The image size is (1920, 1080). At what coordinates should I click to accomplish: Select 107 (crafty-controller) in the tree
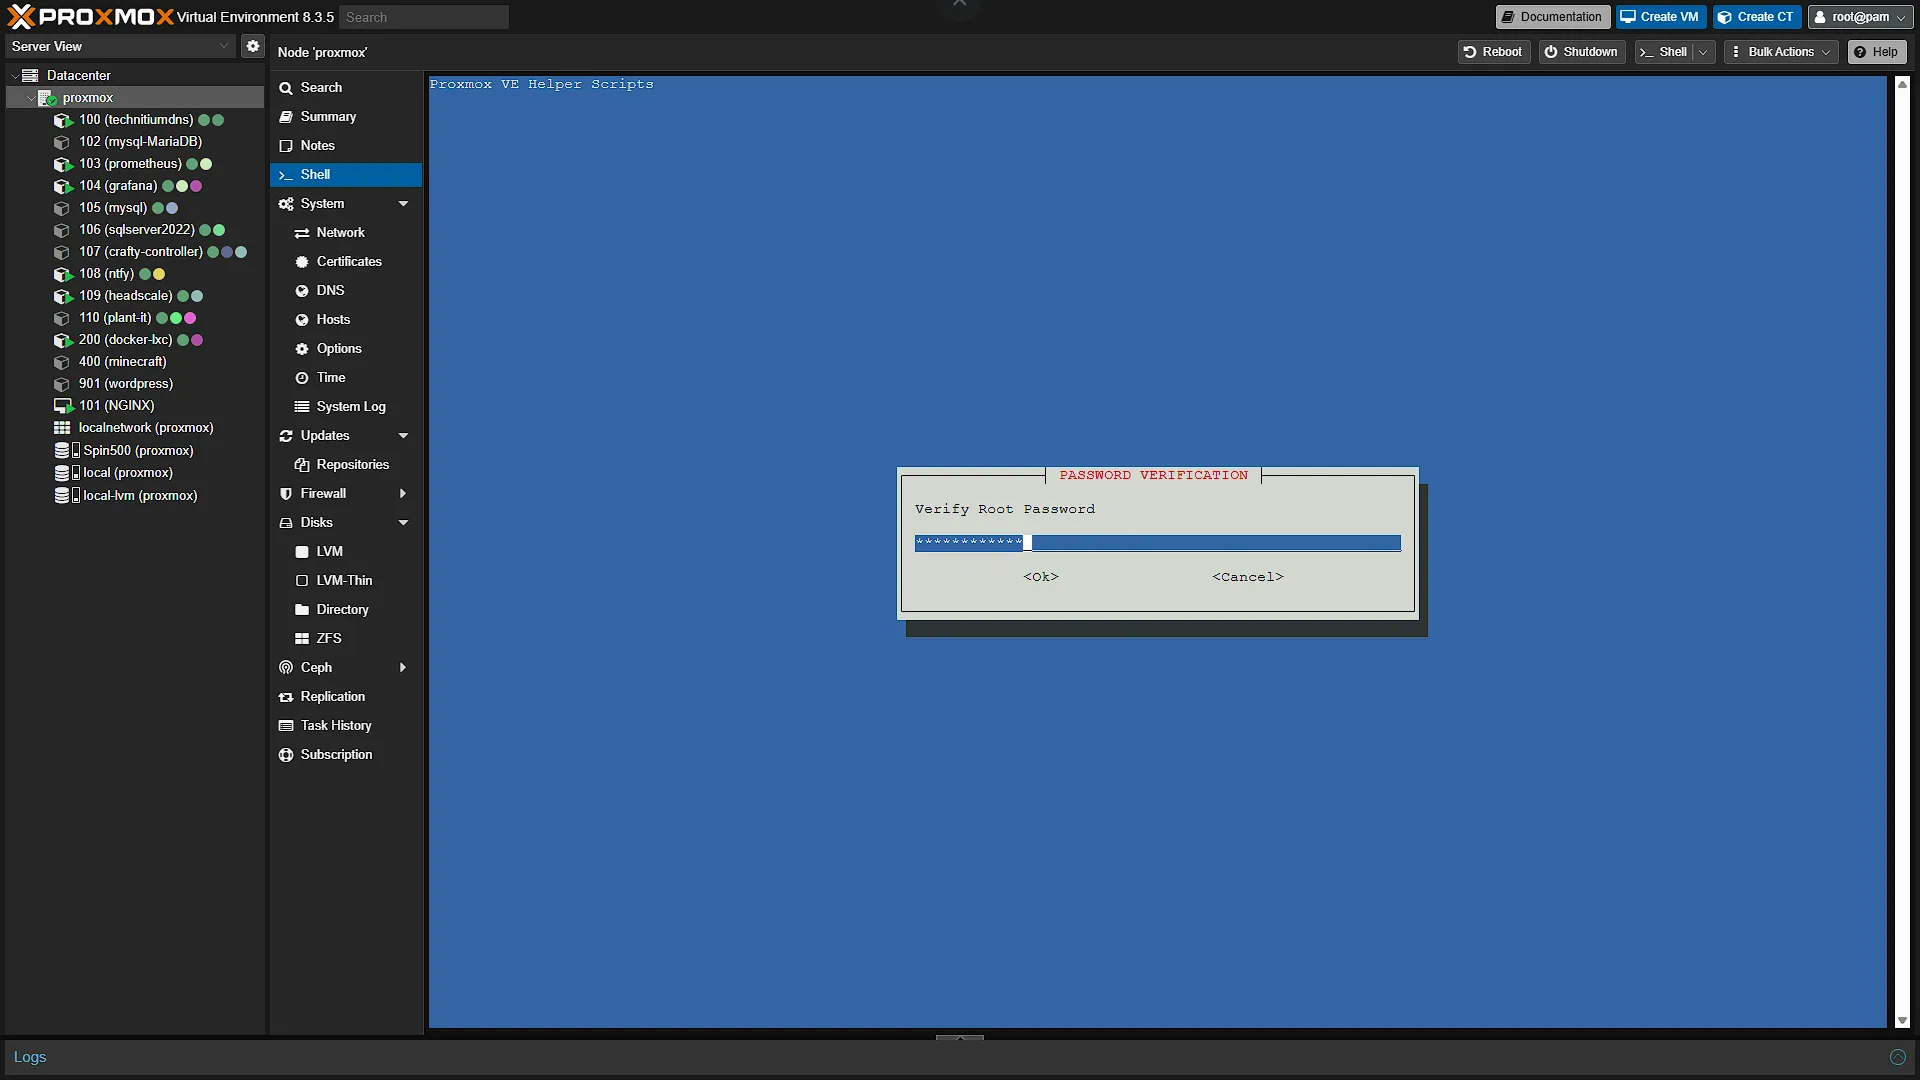coord(135,252)
